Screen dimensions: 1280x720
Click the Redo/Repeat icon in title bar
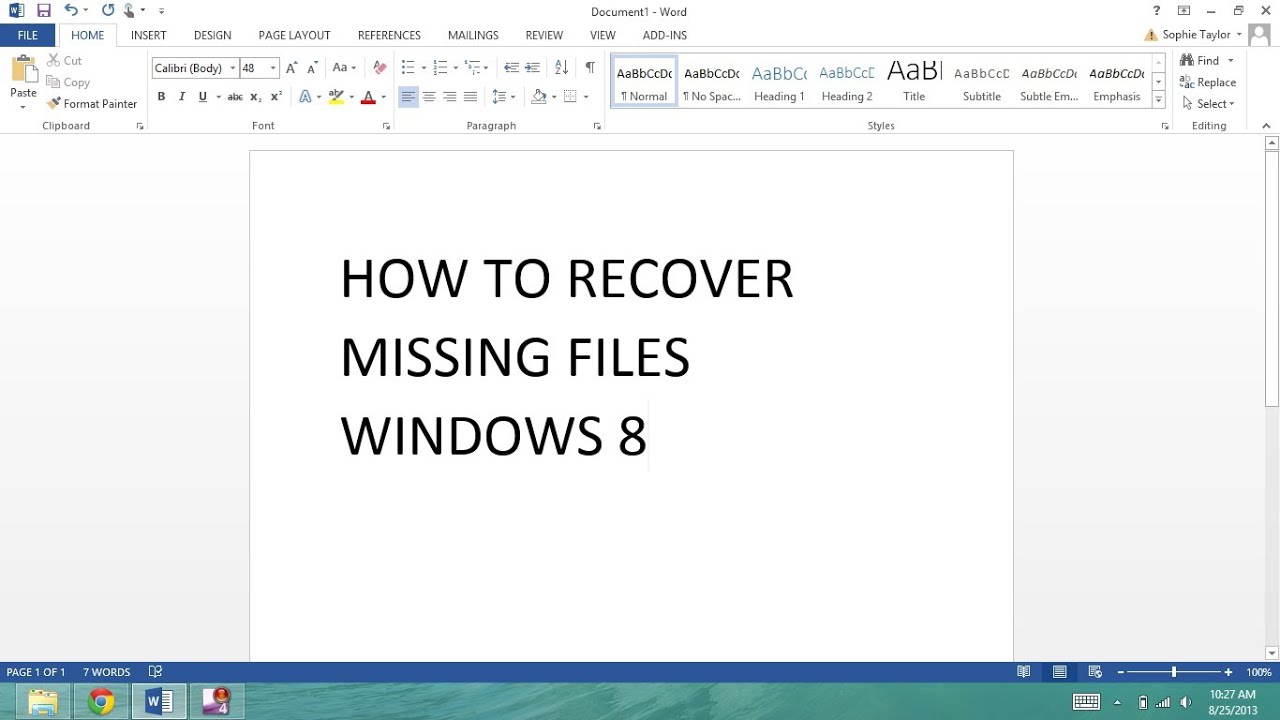(108, 11)
